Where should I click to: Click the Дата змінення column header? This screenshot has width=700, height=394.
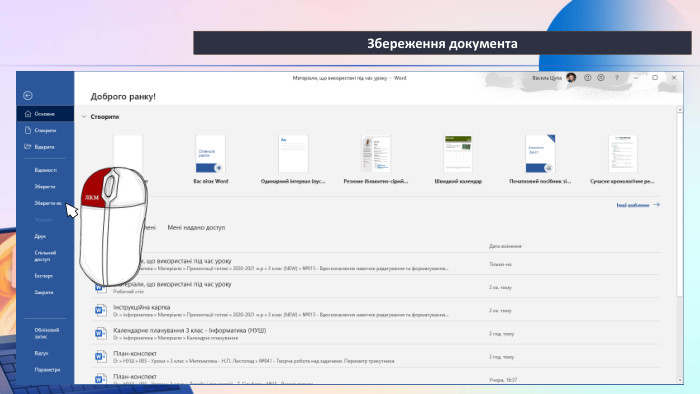[x=505, y=246]
